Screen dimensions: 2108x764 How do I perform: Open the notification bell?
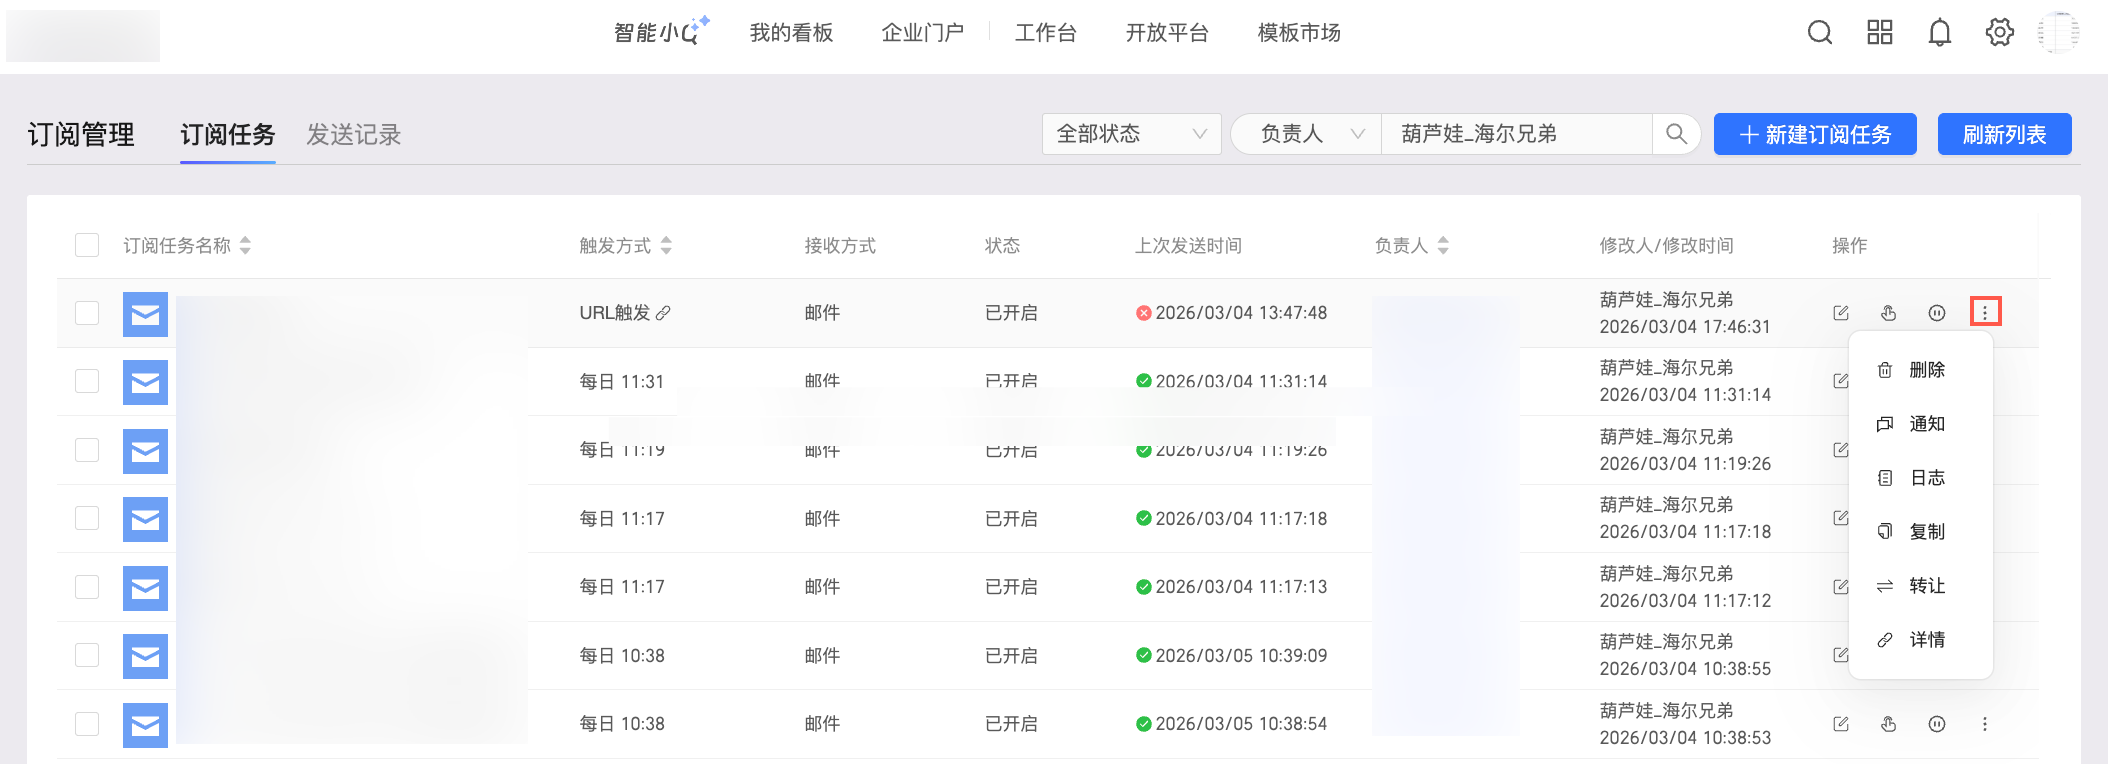[x=1940, y=33]
